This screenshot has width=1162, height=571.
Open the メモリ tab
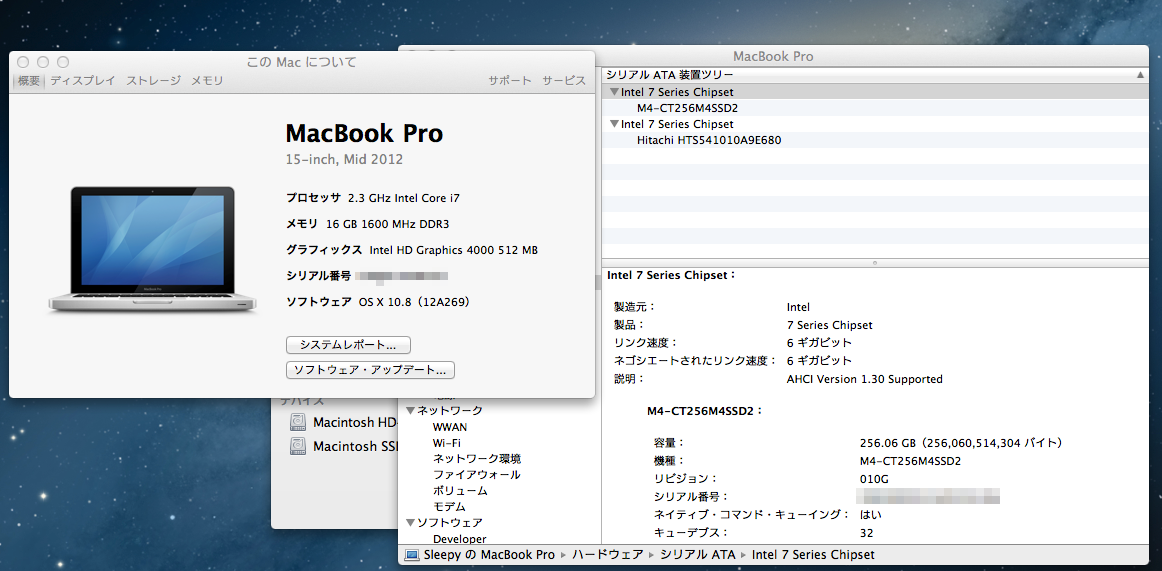(x=207, y=81)
